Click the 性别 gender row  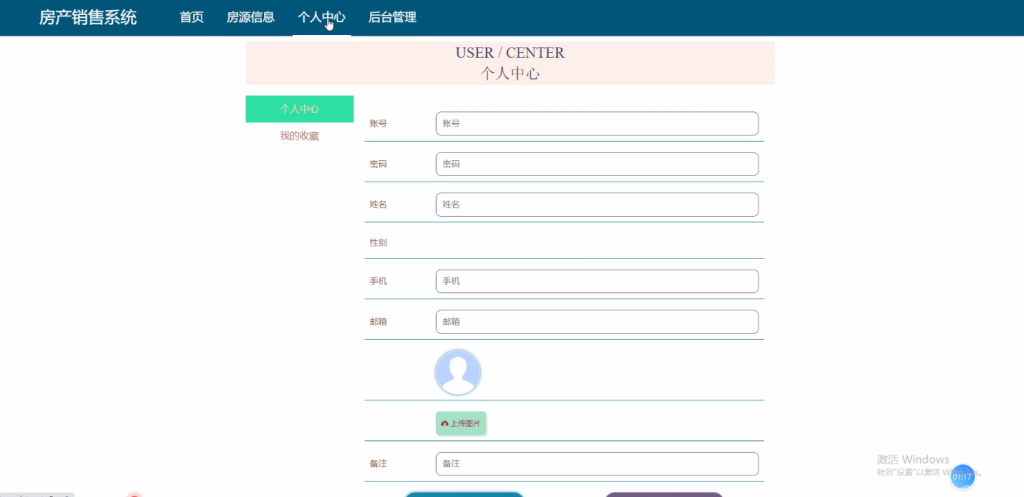564,243
